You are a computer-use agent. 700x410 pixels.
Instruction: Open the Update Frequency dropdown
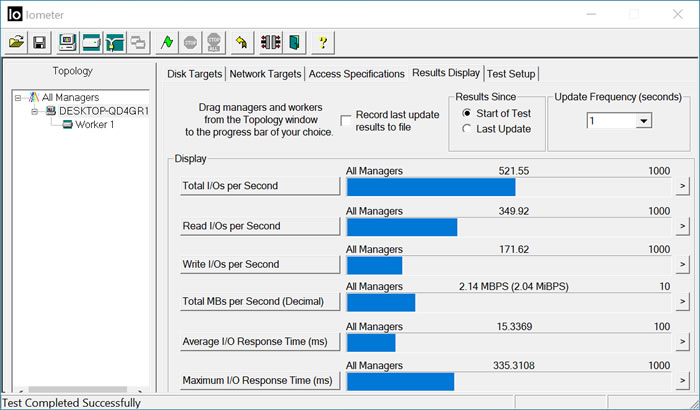click(x=643, y=121)
